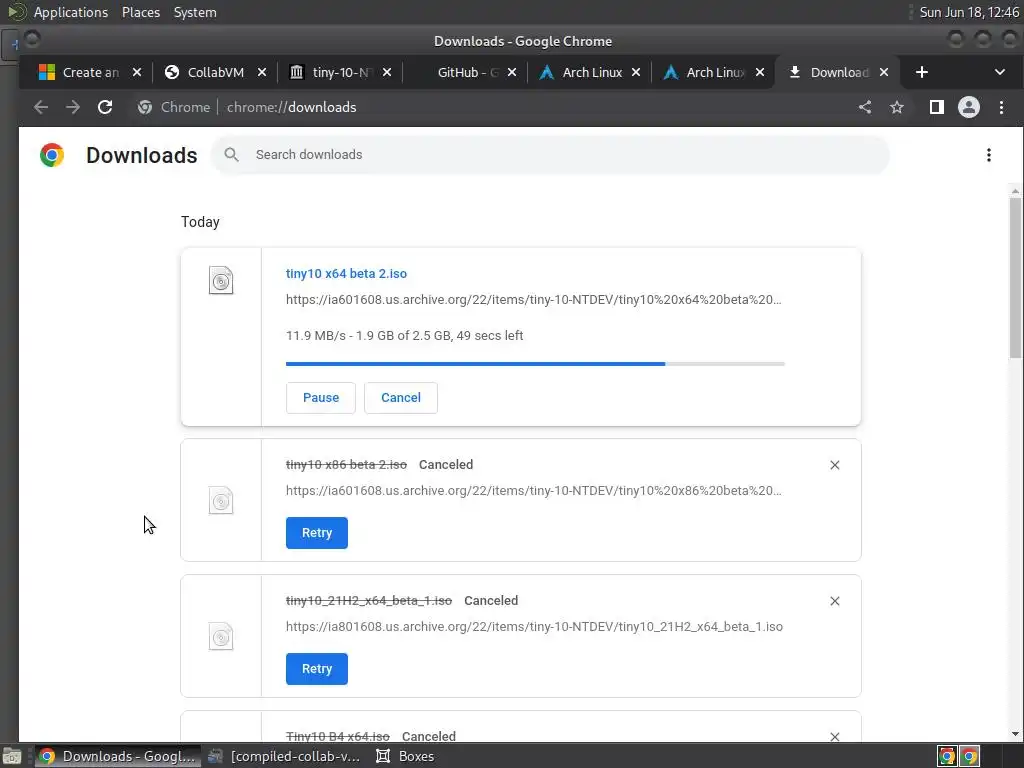Click the tiny10_21H2_x64_beta_1.iso file icon
Viewport: 1024px width, 768px height.
click(221, 637)
